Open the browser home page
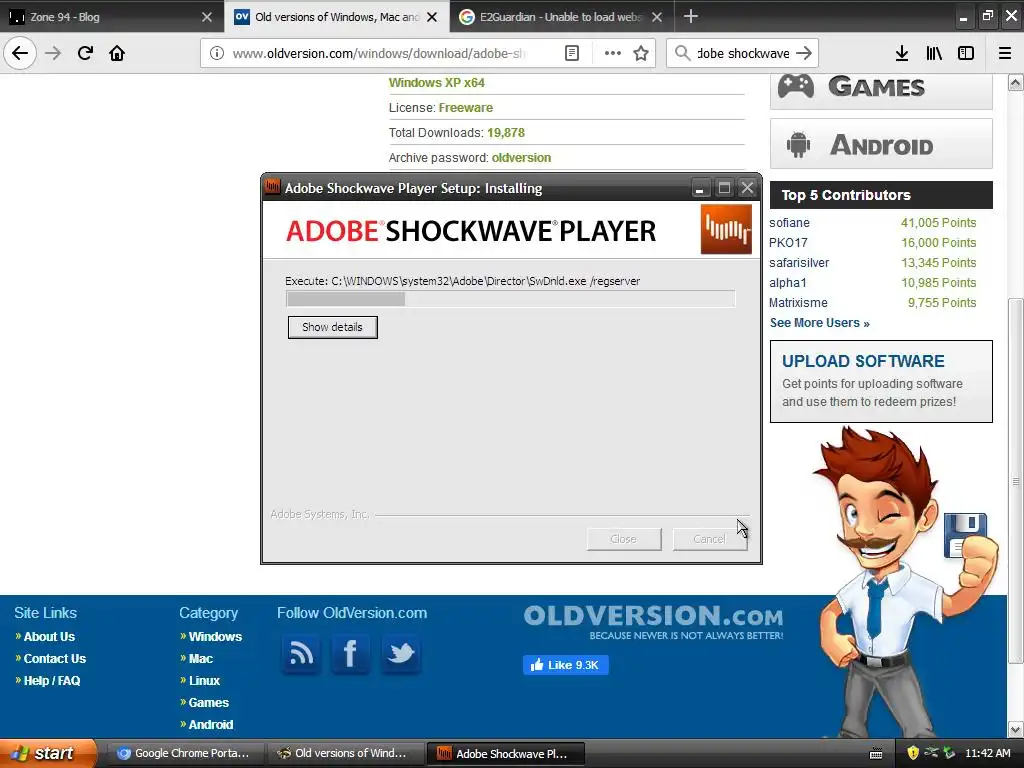This screenshot has width=1024, height=768. click(x=117, y=53)
